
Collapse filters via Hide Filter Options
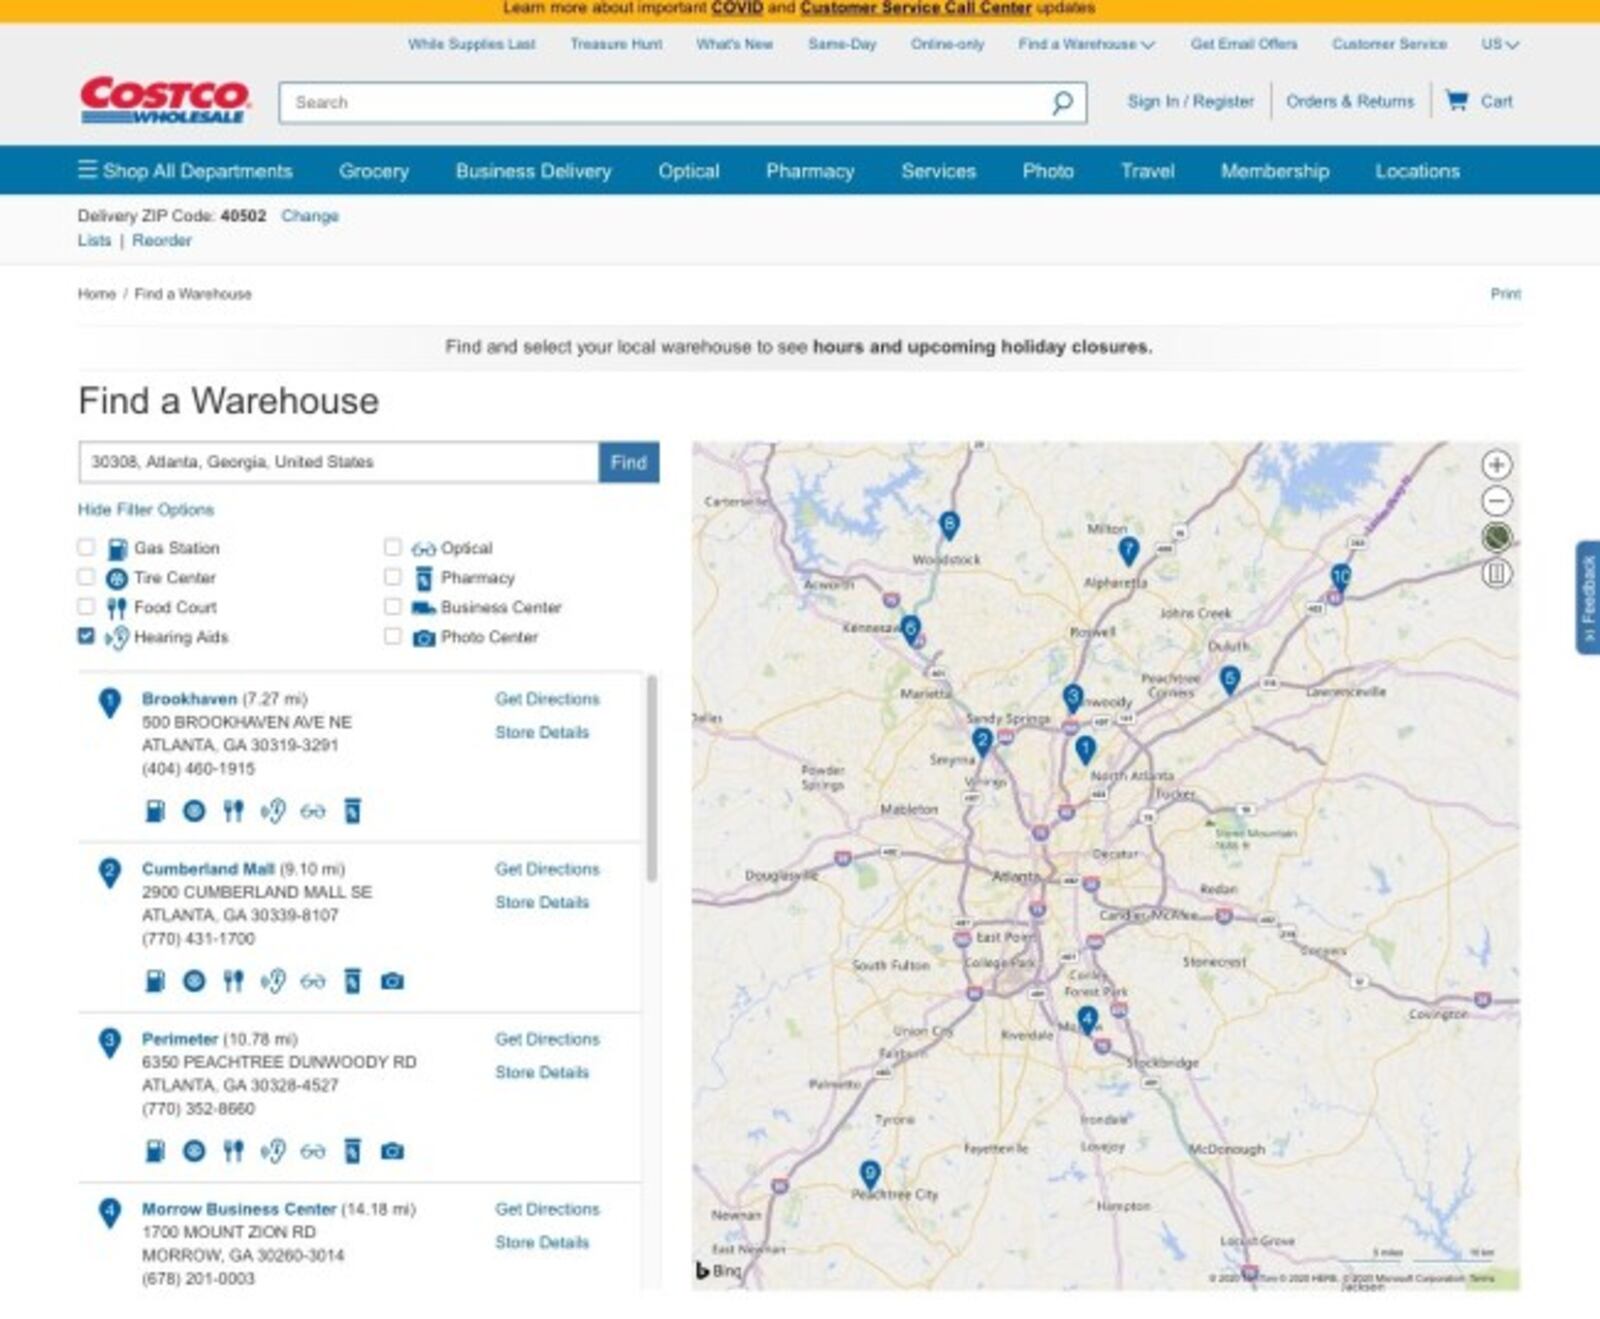pos(146,509)
